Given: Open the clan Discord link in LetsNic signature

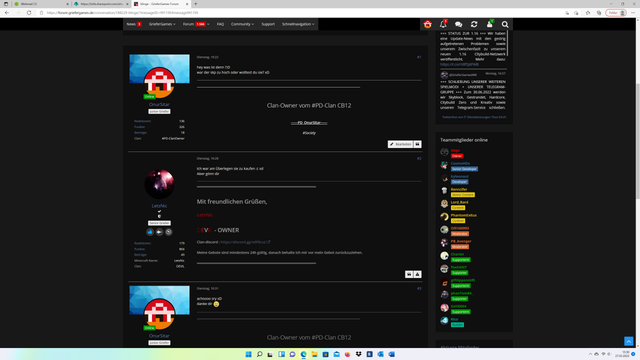Looking at the screenshot, I should pyautogui.click(x=245, y=242).
